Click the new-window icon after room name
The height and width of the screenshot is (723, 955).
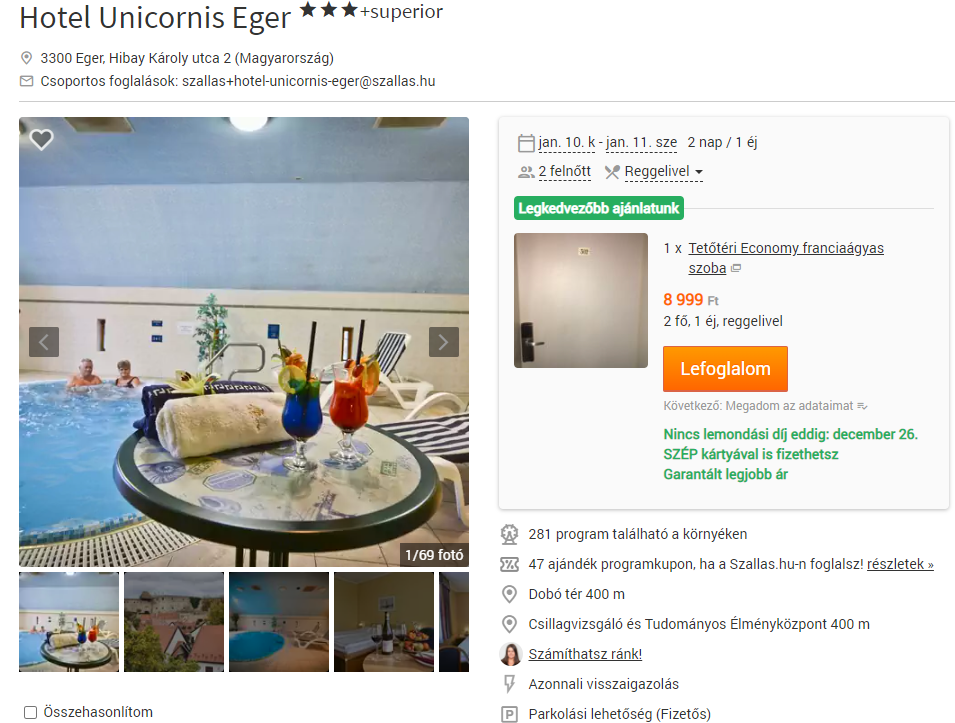(x=736, y=268)
